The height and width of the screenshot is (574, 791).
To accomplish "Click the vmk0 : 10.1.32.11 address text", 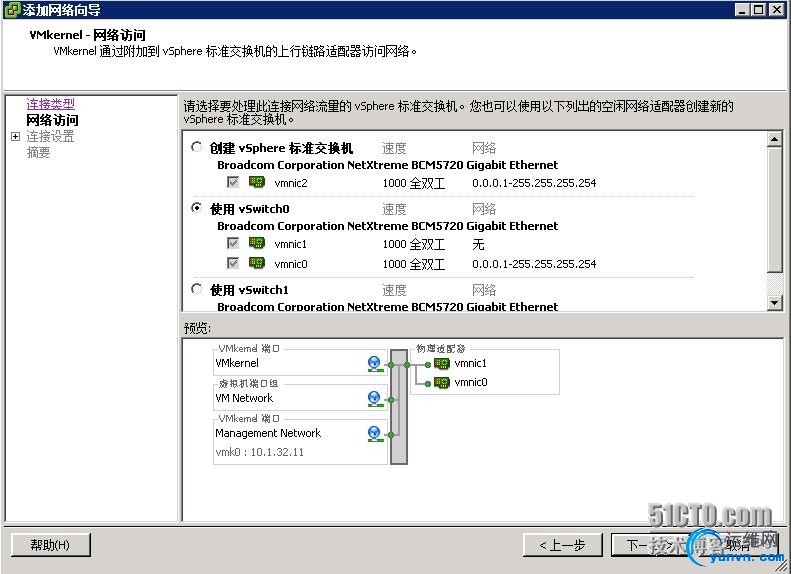I will 259,452.
